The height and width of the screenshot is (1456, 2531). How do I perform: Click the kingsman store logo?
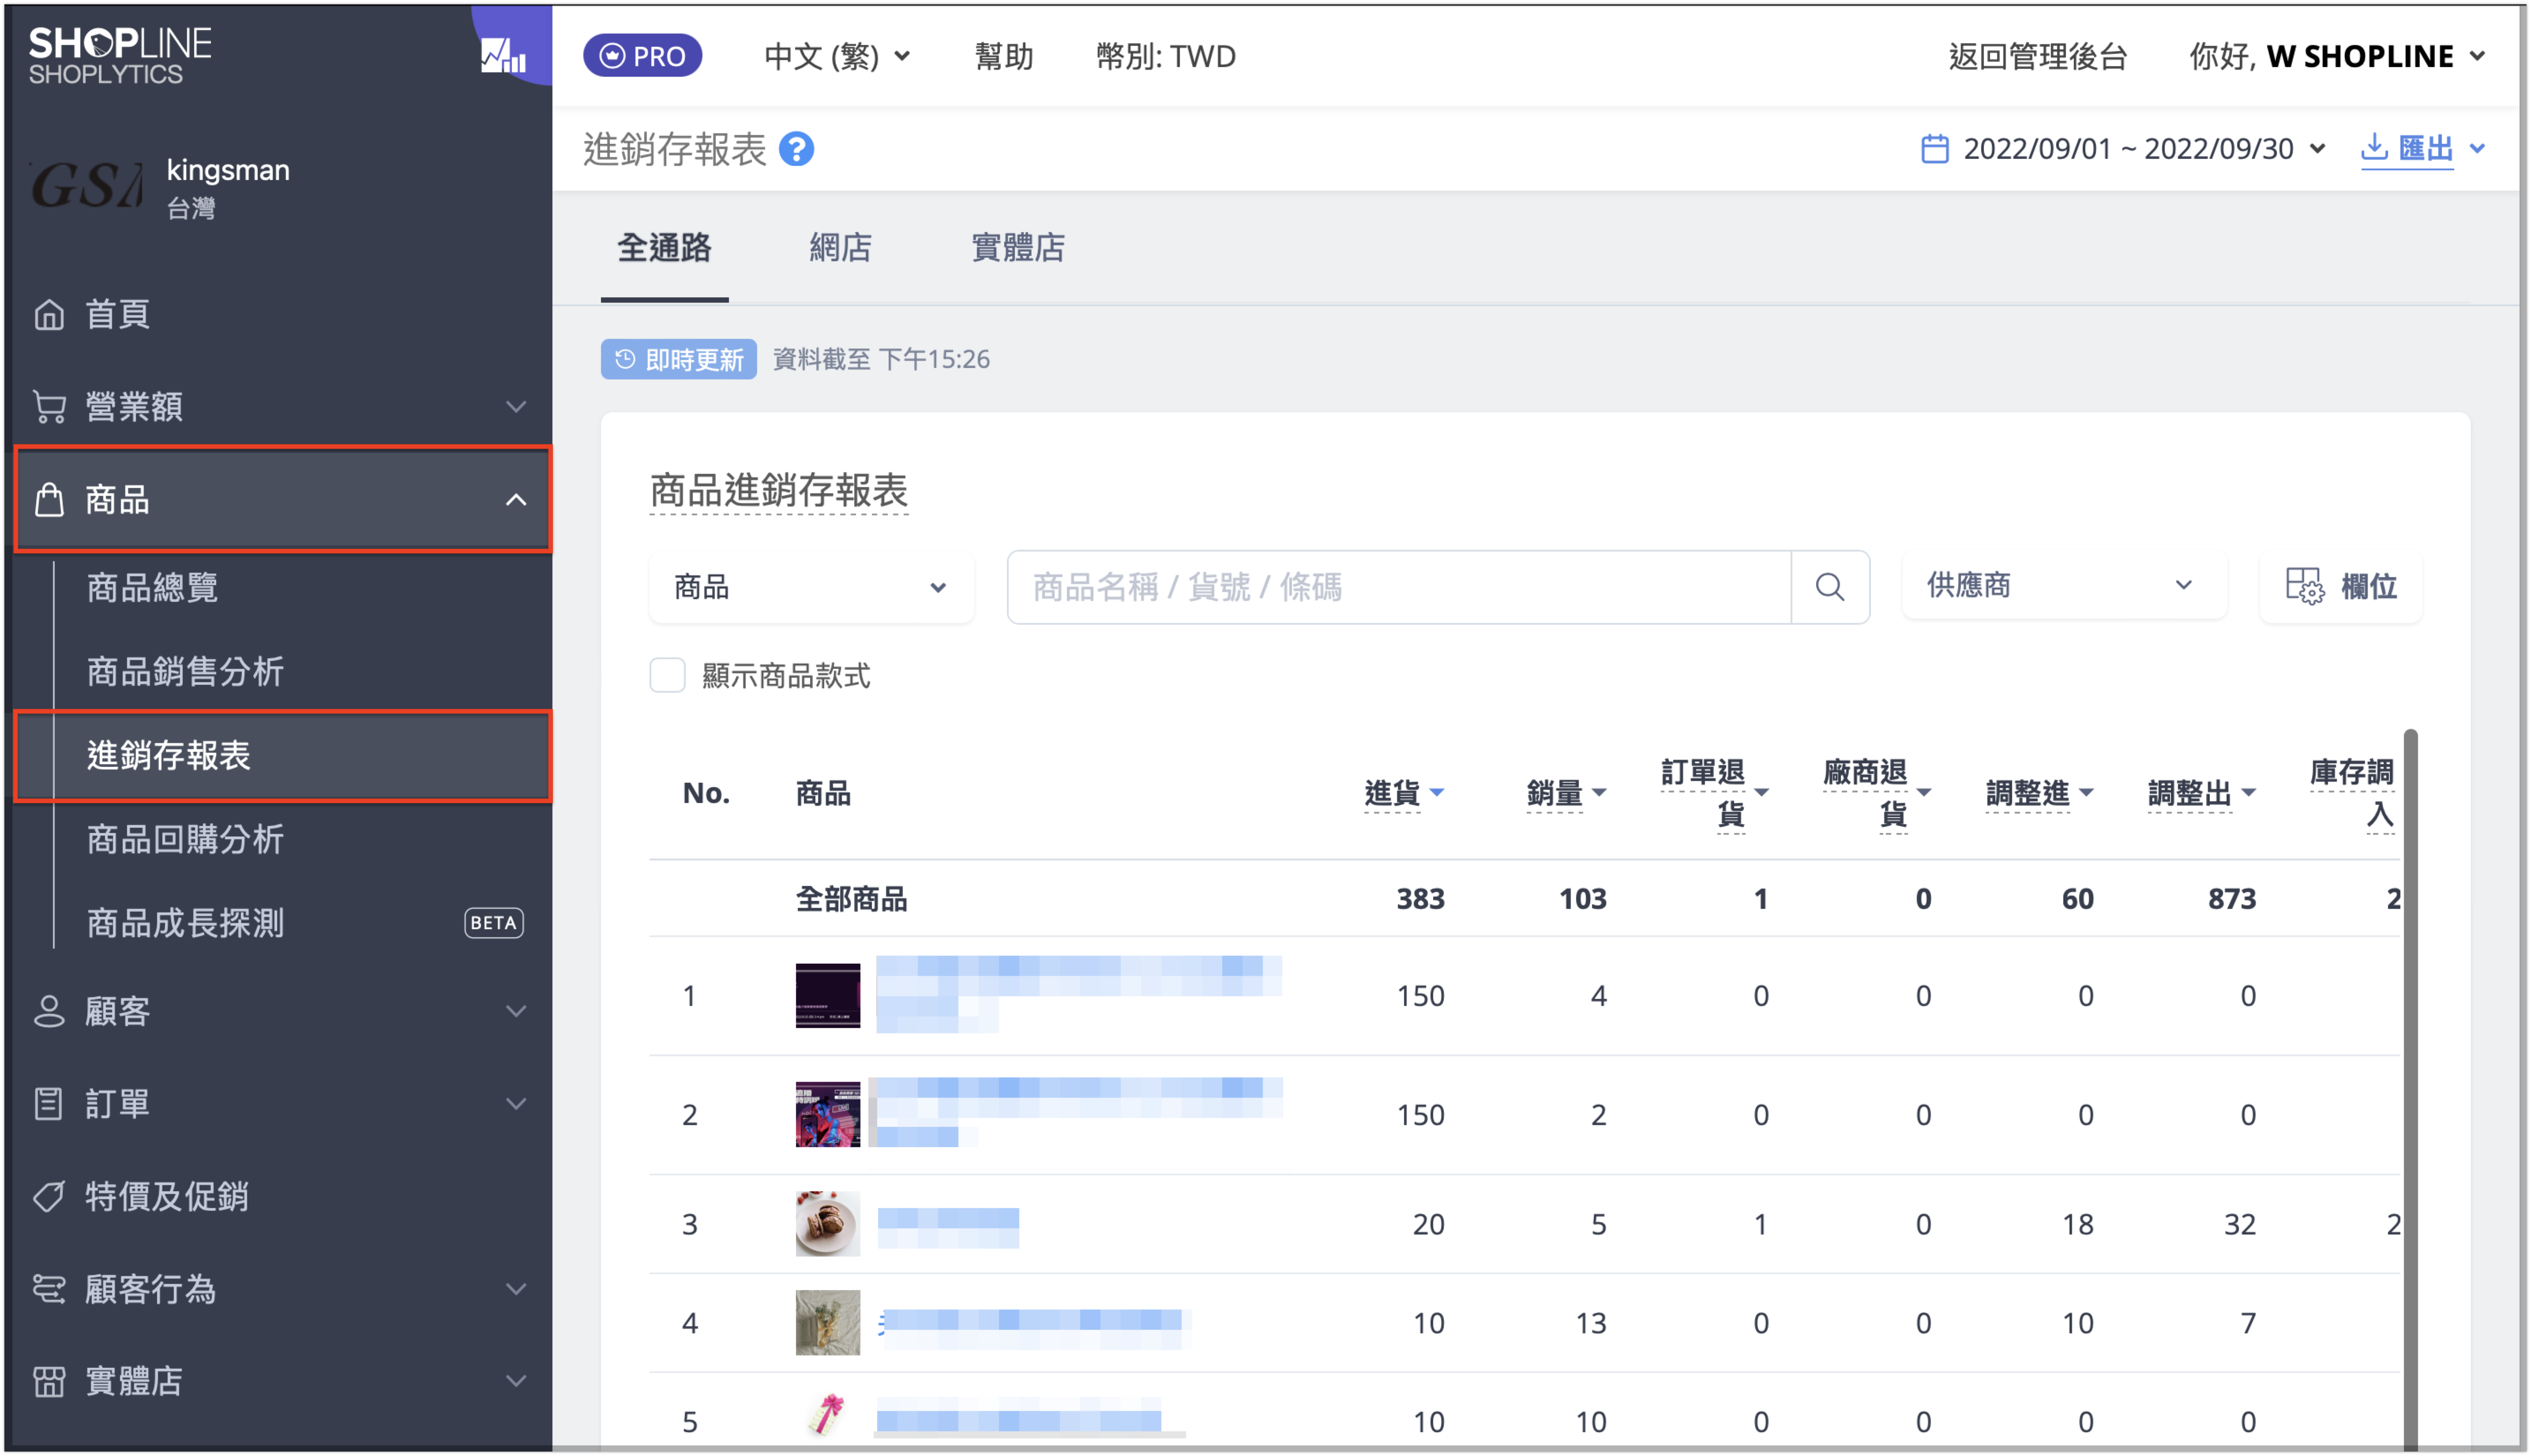[x=86, y=186]
